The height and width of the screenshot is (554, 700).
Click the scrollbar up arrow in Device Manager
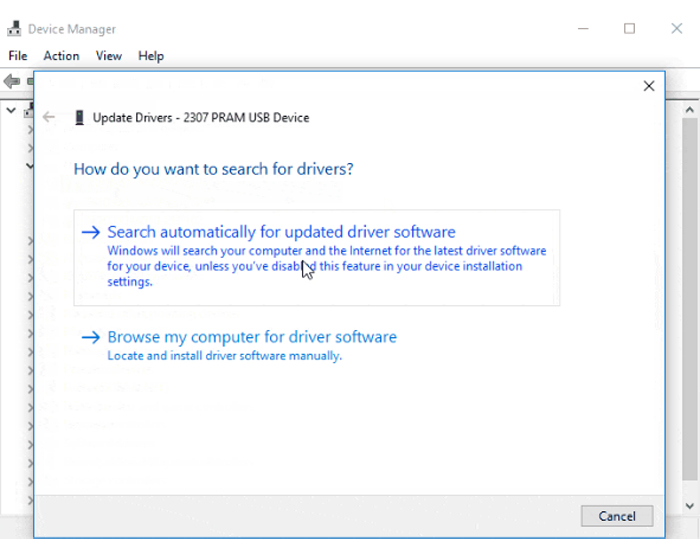coord(690,110)
